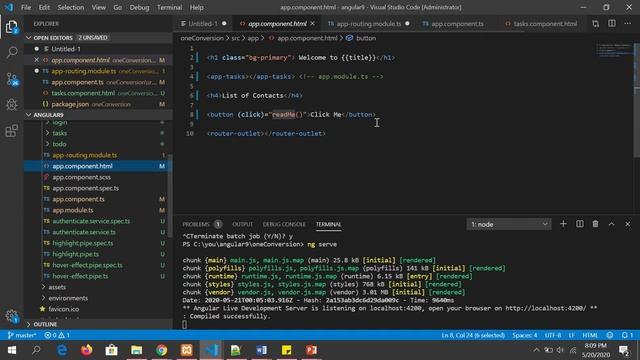
Task: Open the Source Control view
Action: (12, 79)
